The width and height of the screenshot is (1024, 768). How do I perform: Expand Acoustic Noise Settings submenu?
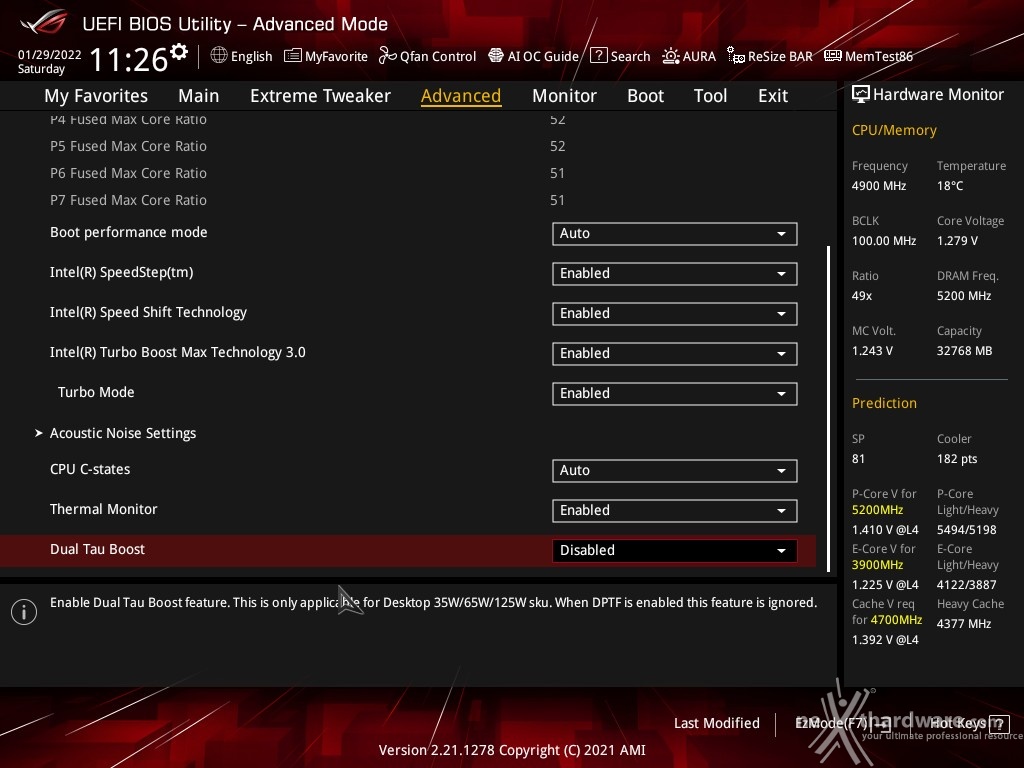(123, 433)
